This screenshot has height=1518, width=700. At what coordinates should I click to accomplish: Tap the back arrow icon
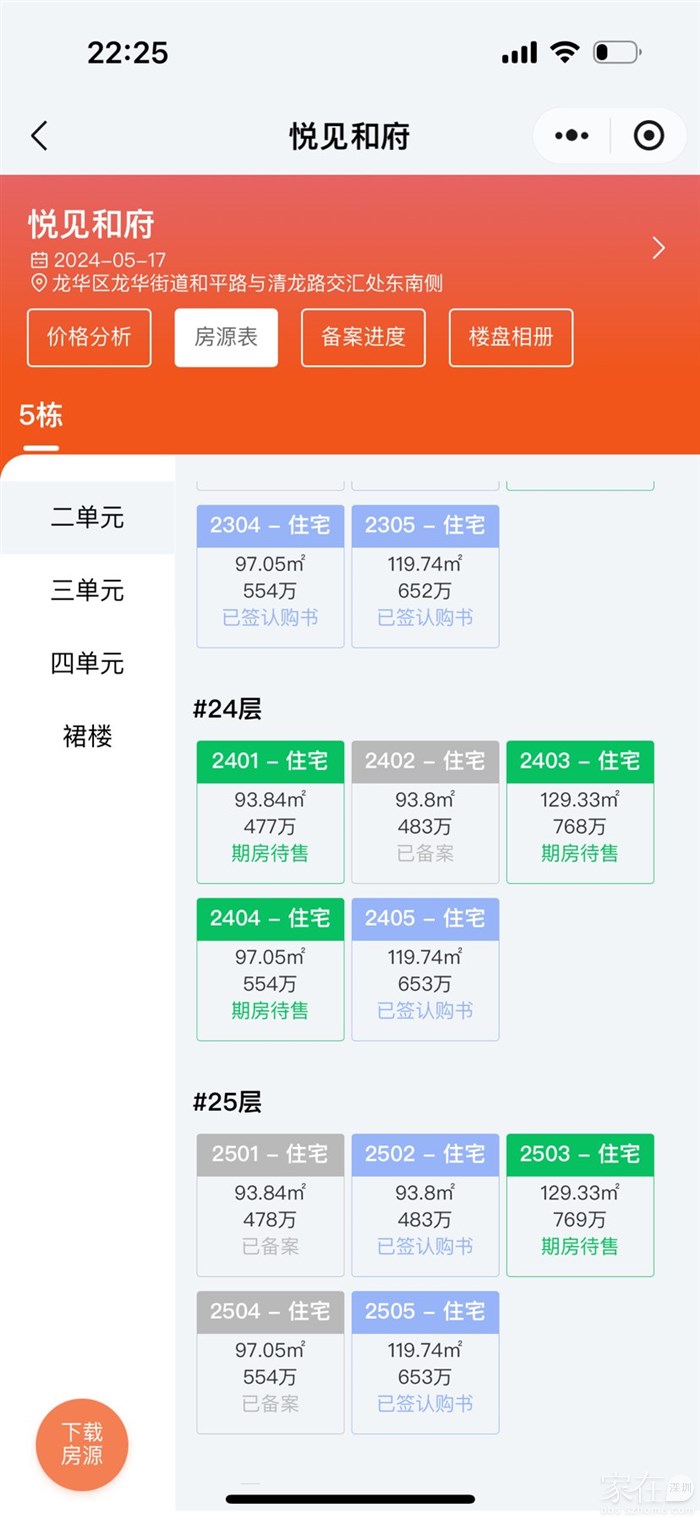point(39,136)
